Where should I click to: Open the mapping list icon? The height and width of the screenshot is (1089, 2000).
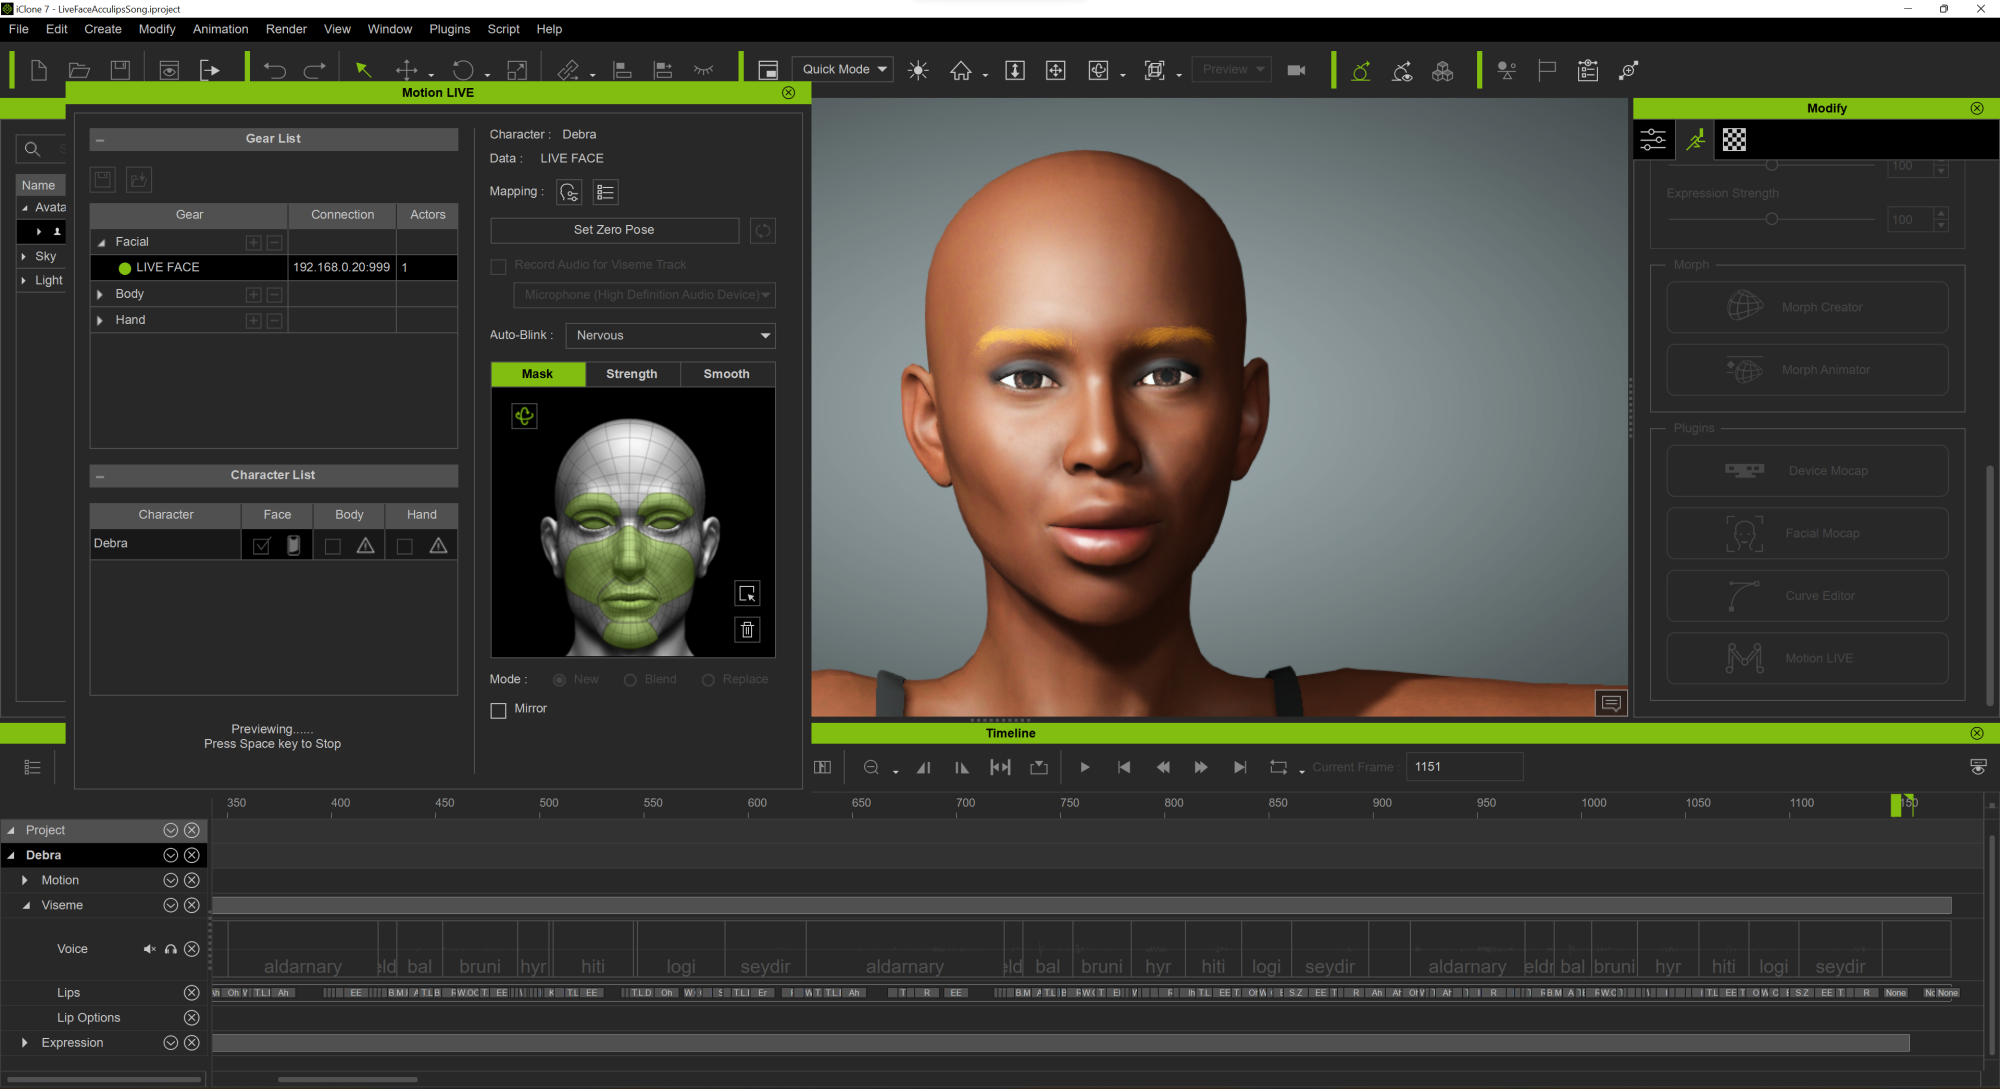click(605, 192)
